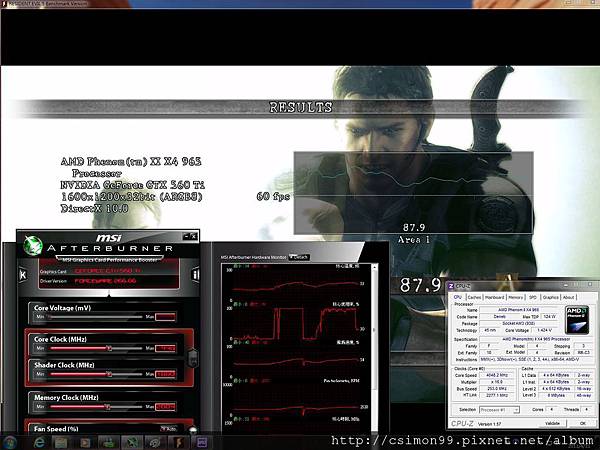The height and width of the screenshot is (450, 600).
Task: Click the NVIDIA GeForce GTX 560 Ti text line
Action: pos(132,185)
